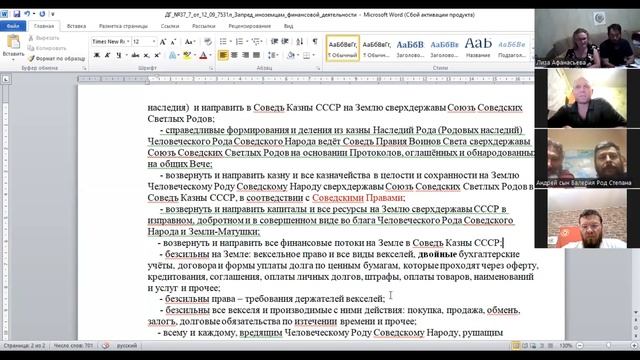Viewport: 640px width, 360px height.
Task: Open Quick Access Toolbar customization arrow
Action: point(53,14)
